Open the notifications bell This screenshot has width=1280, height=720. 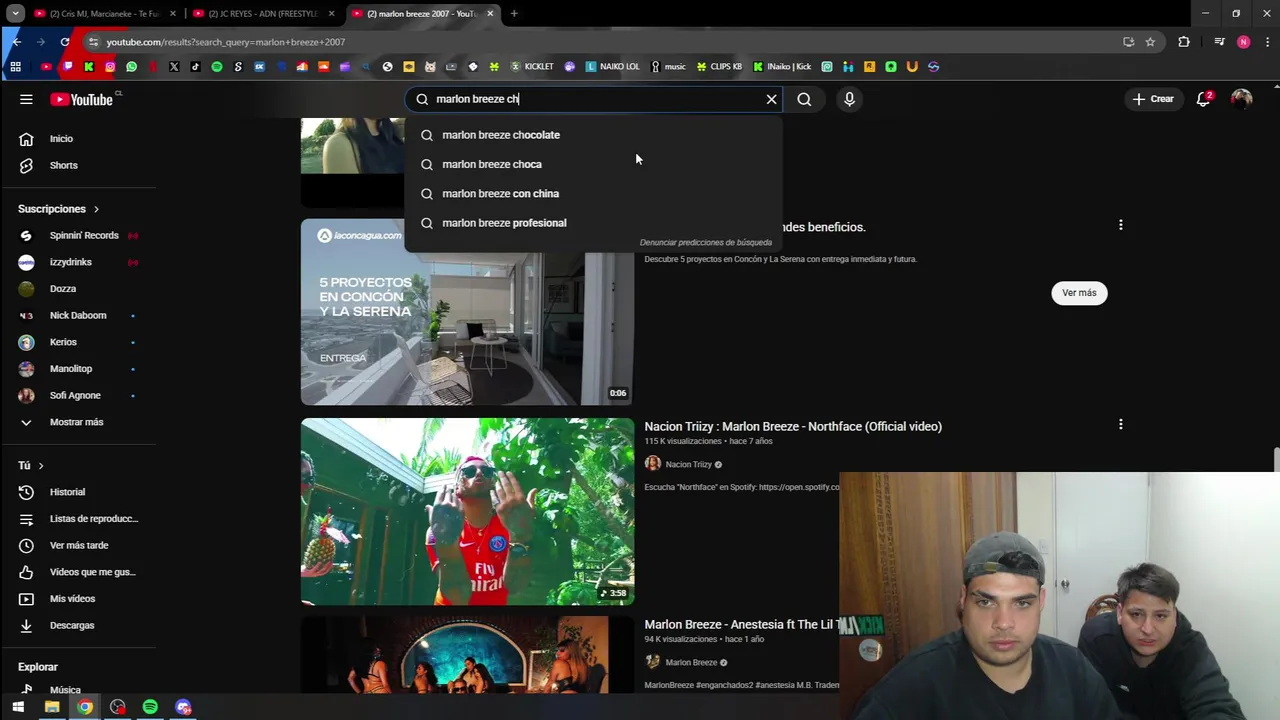pyautogui.click(x=1204, y=99)
